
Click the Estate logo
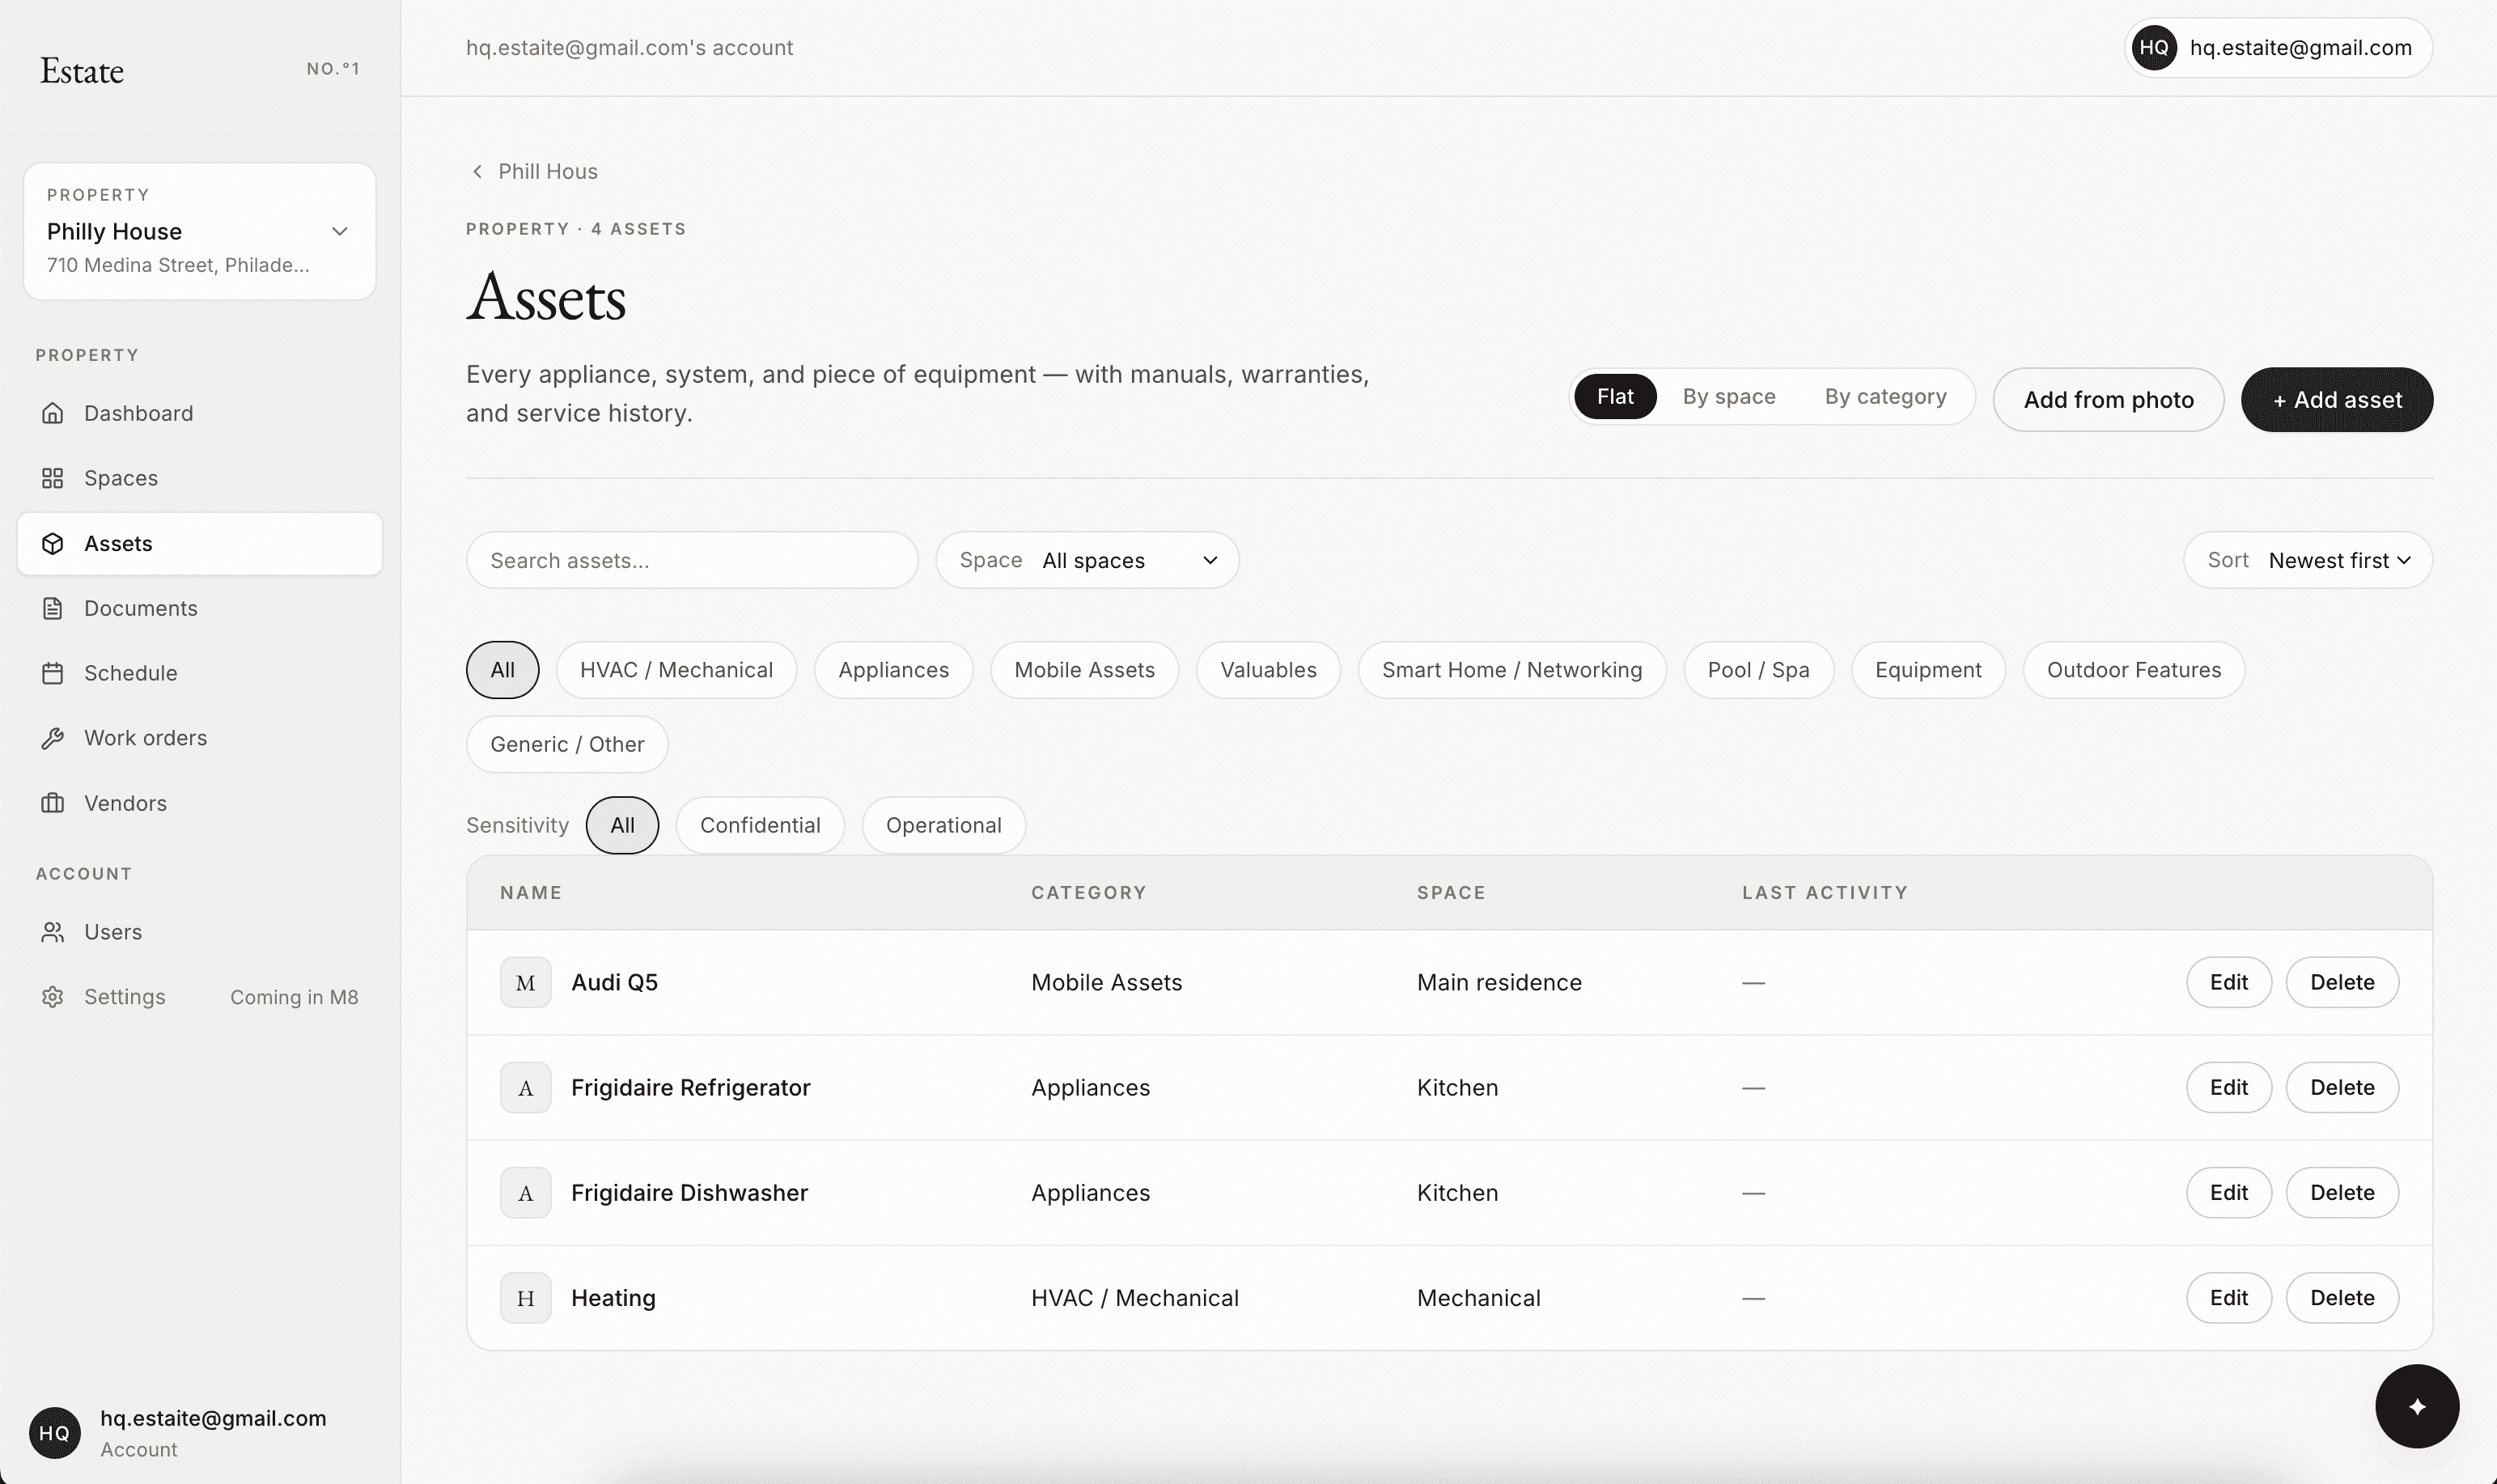click(x=82, y=70)
